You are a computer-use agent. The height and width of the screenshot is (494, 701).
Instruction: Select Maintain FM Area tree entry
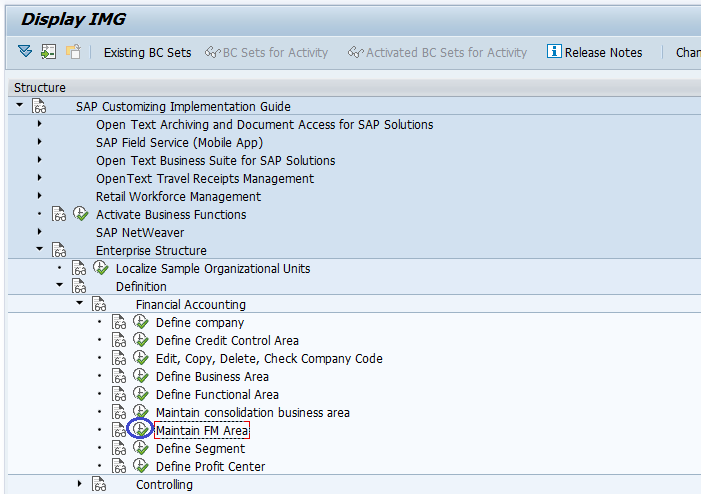(x=202, y=431)
